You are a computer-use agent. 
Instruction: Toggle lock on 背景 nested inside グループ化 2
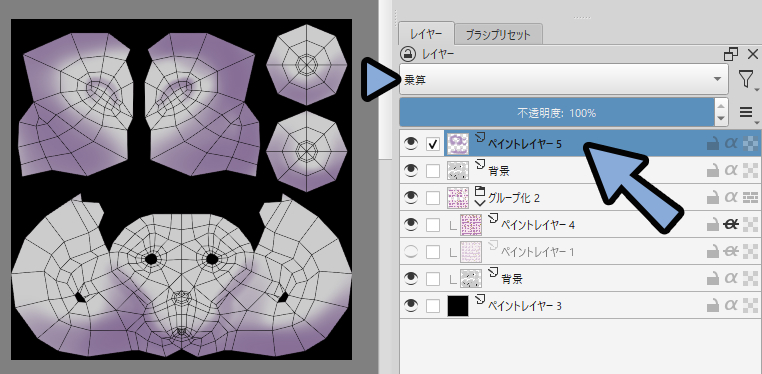712,278
